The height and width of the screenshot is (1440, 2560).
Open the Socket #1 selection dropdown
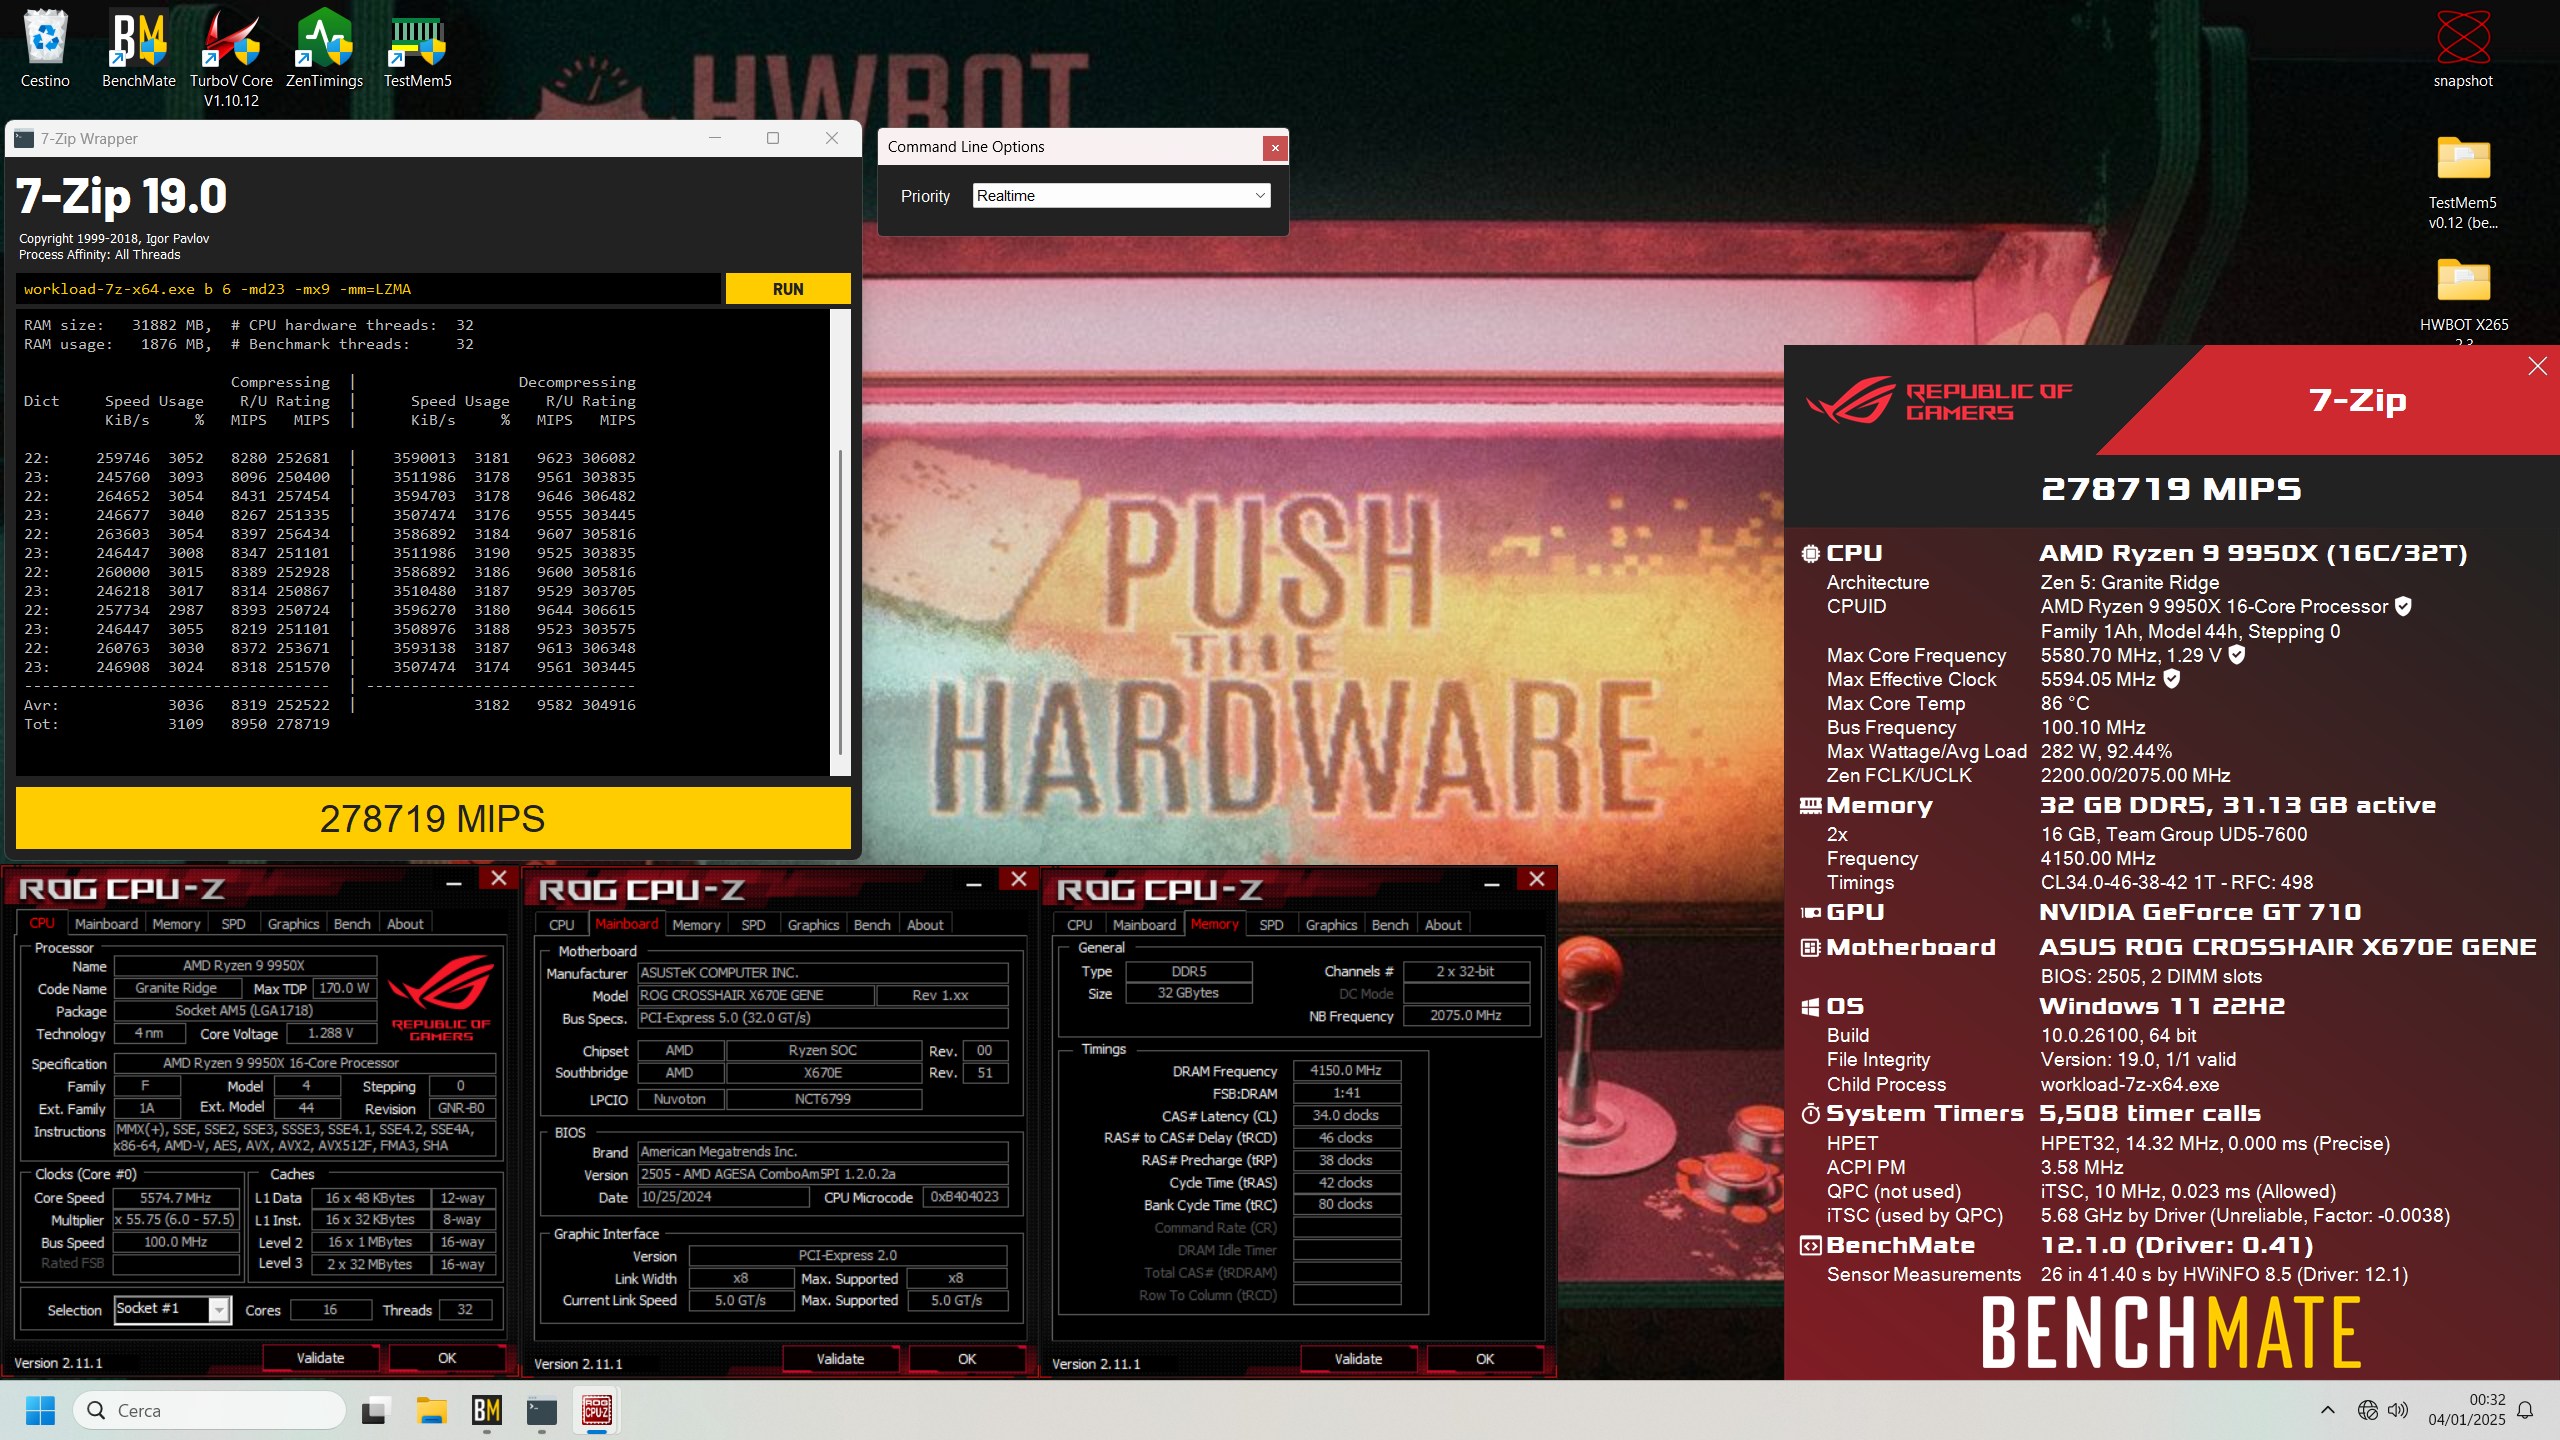[x=172, y=1309]
